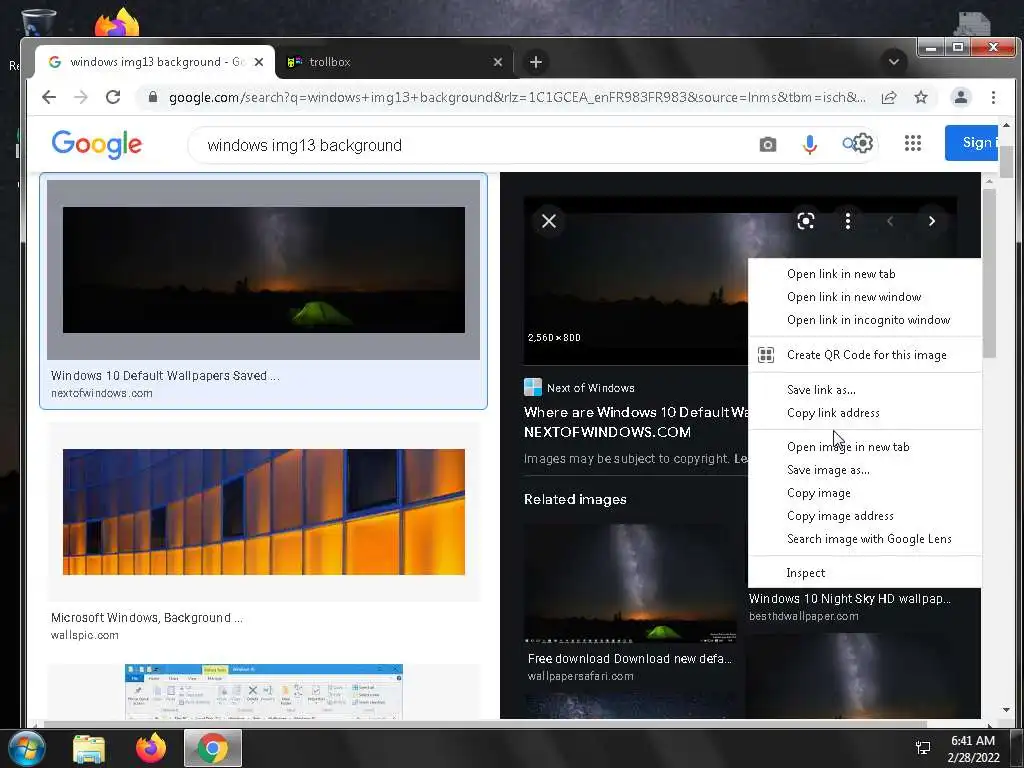The image size is (1024, 768).
Task: Go to the Google logo homepage
Action: click(97, 144)
